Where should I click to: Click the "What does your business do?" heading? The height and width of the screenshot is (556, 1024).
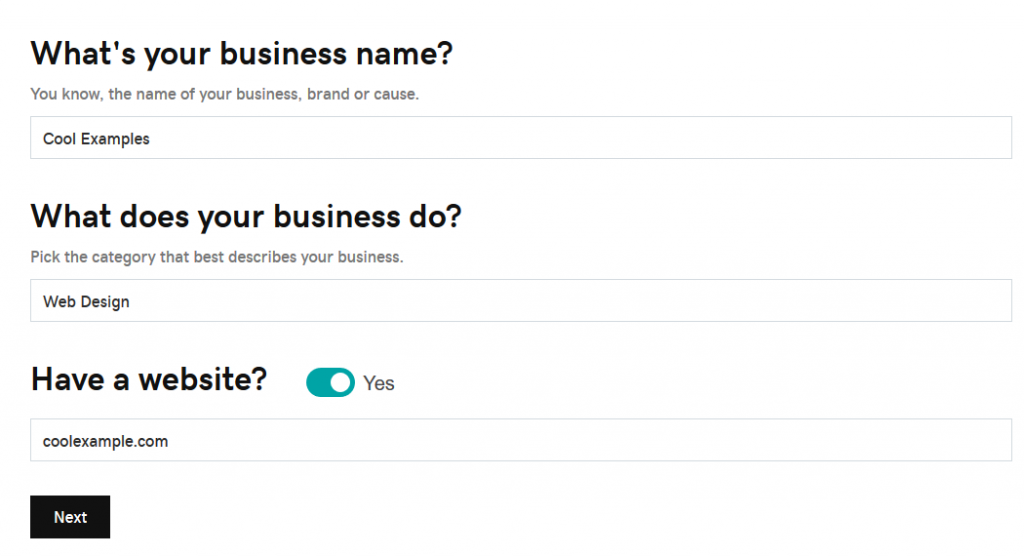[246, 217]
